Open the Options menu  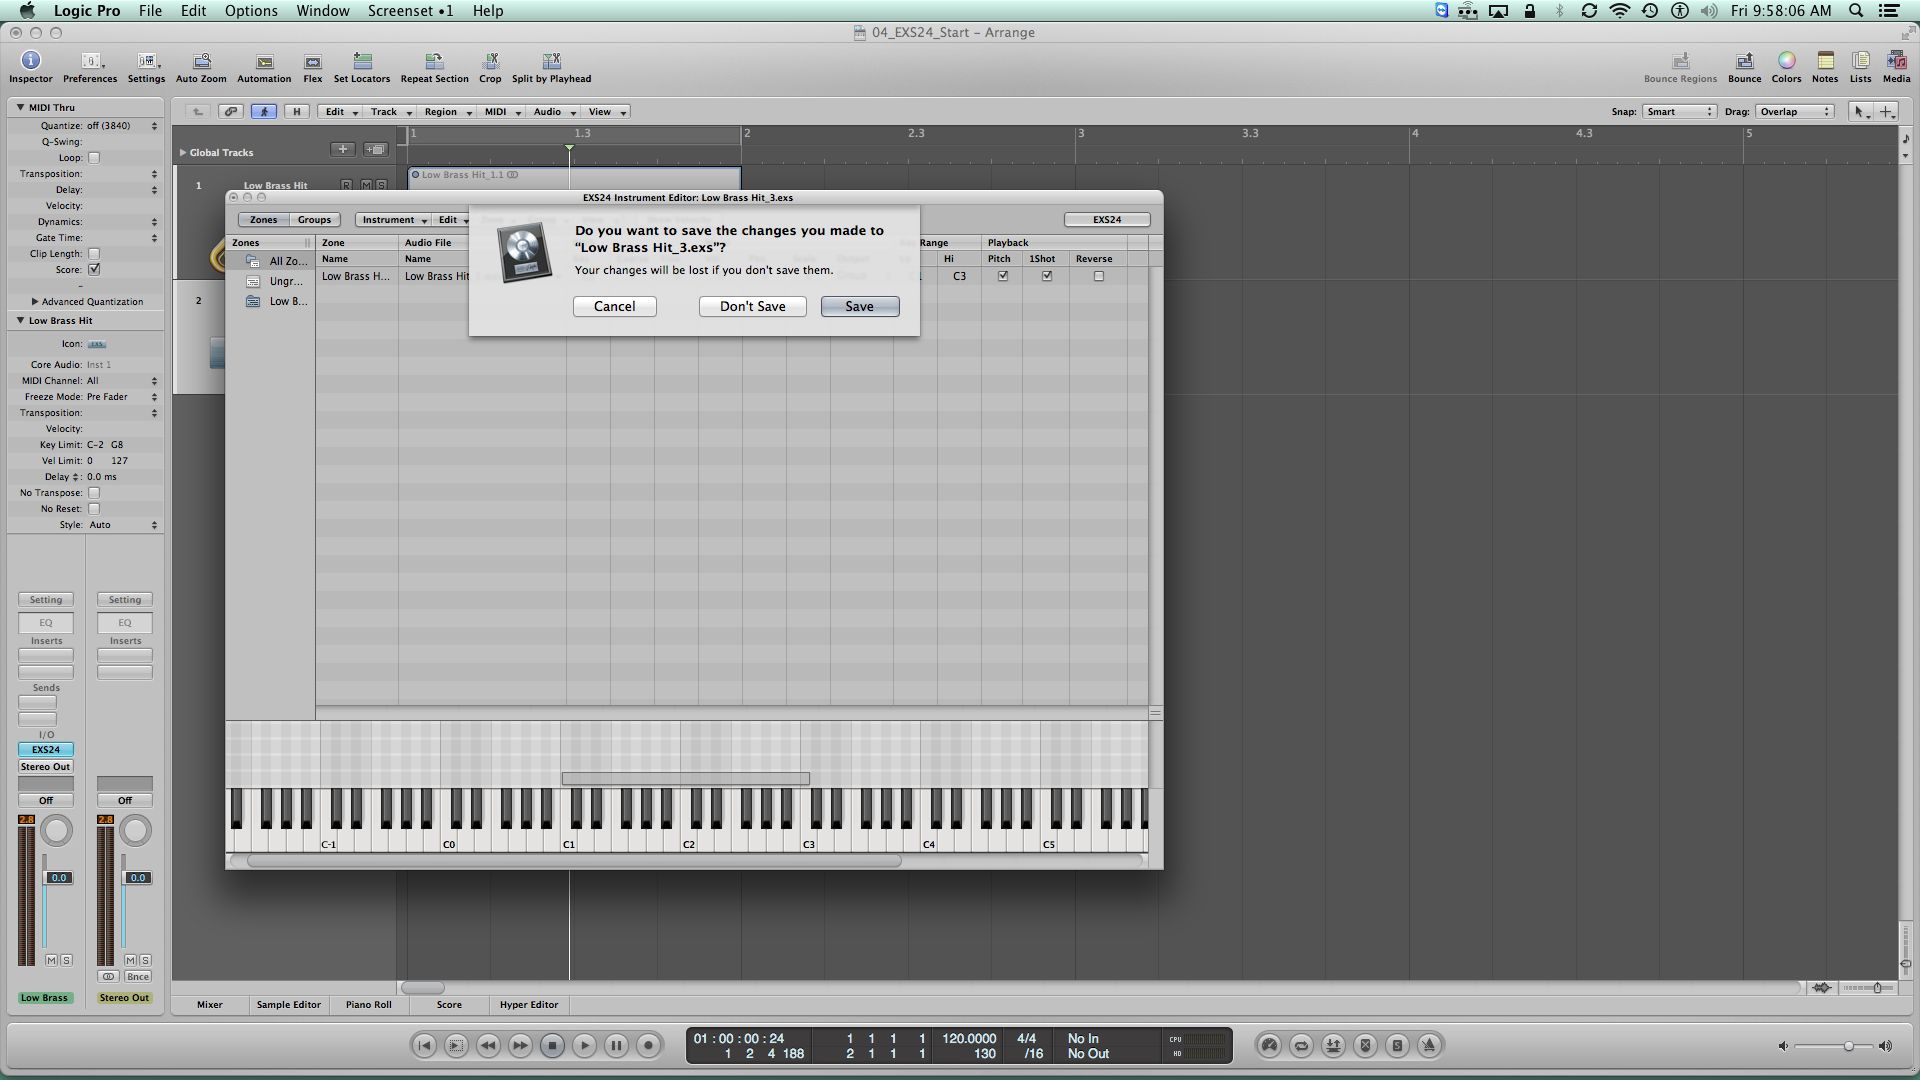pos(251,11)
